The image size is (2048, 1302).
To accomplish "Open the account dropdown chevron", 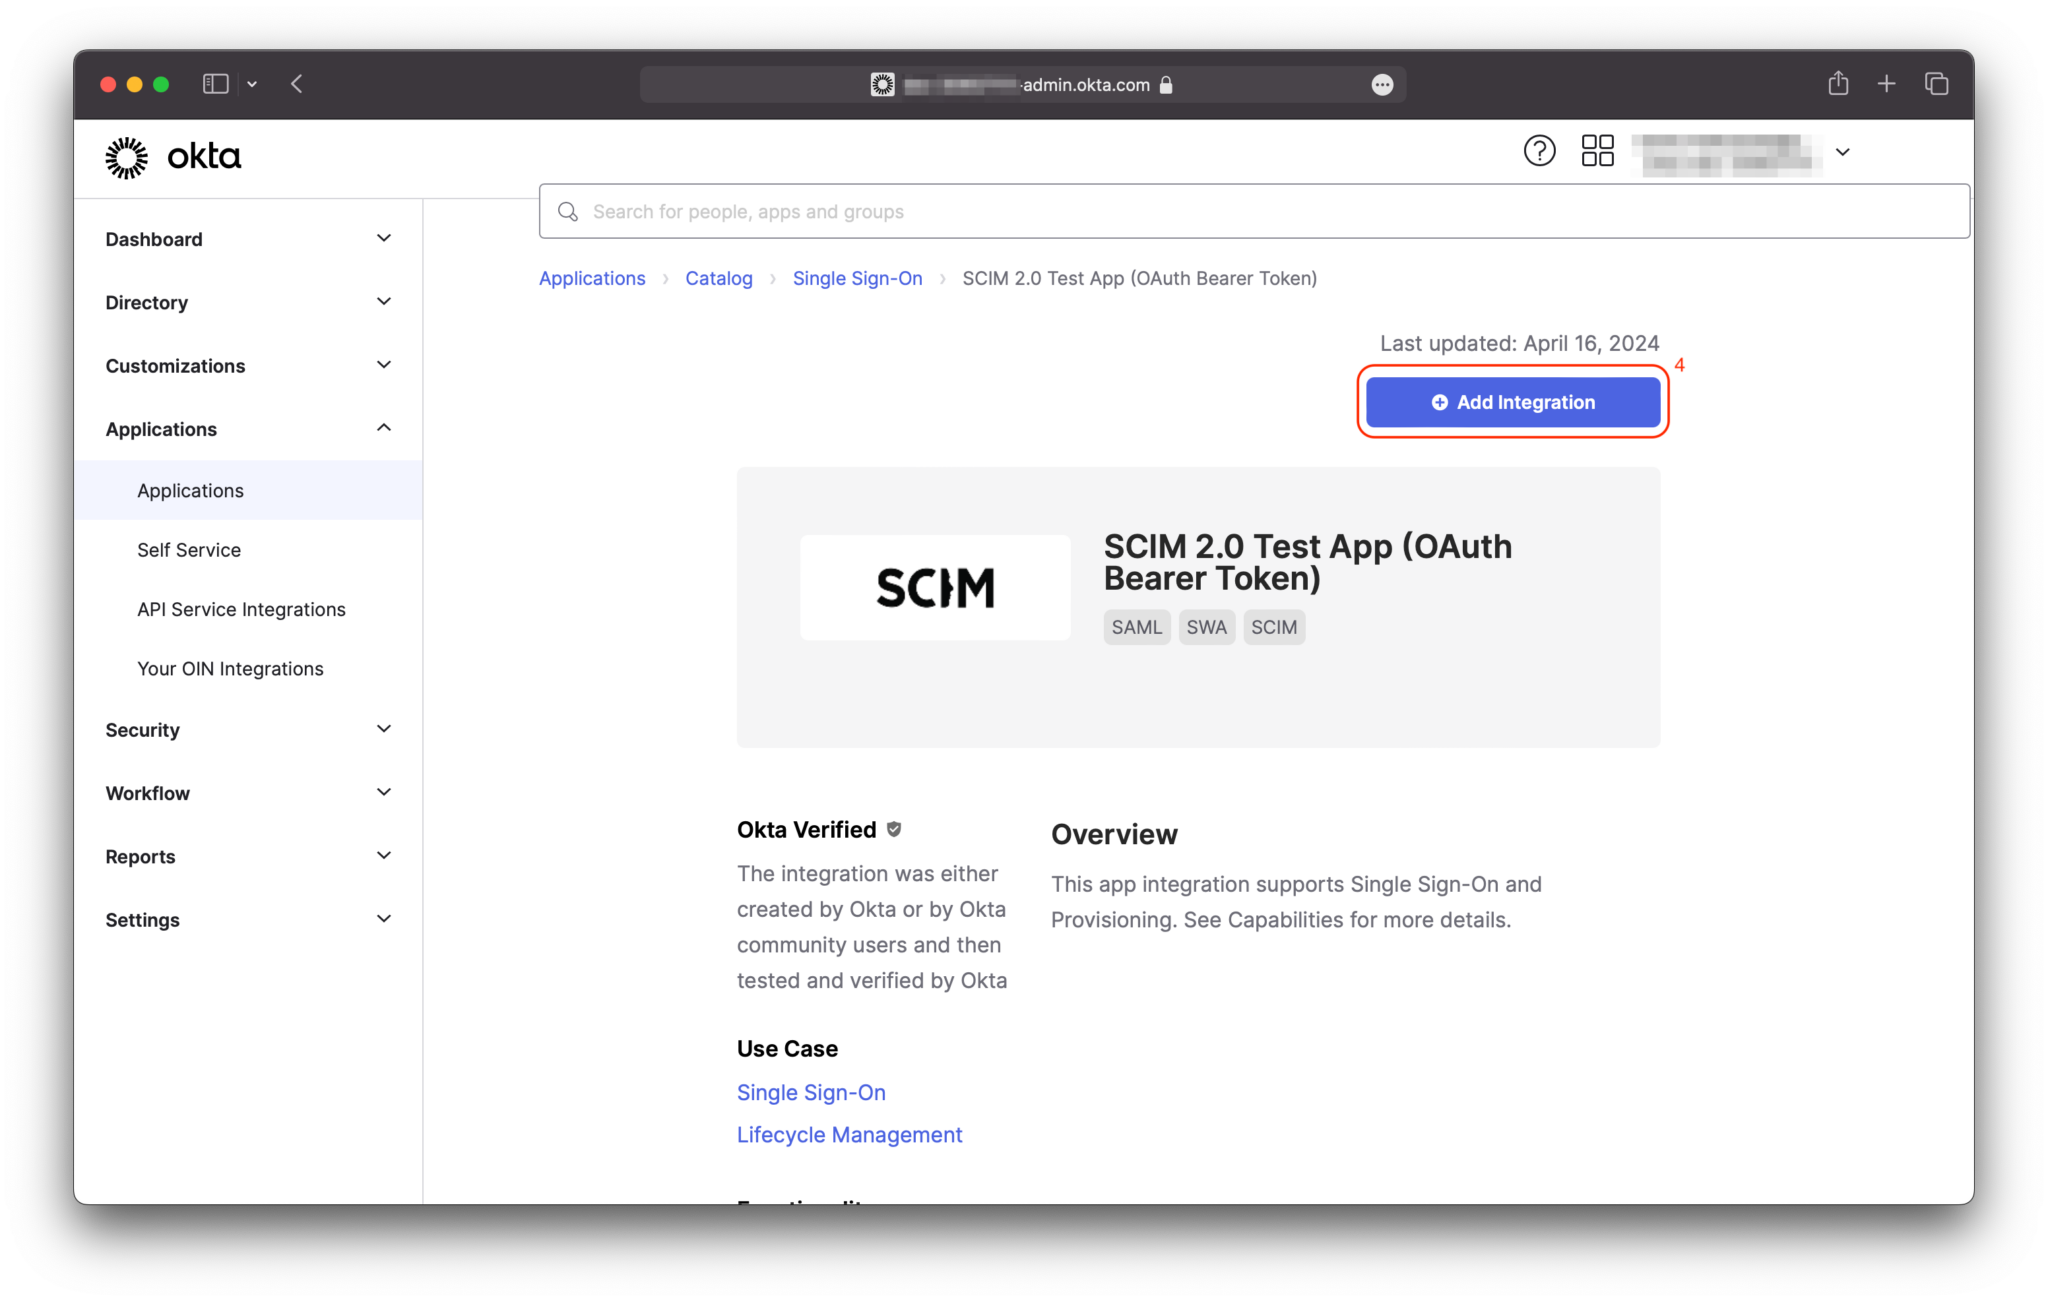I will [1843, 153].
